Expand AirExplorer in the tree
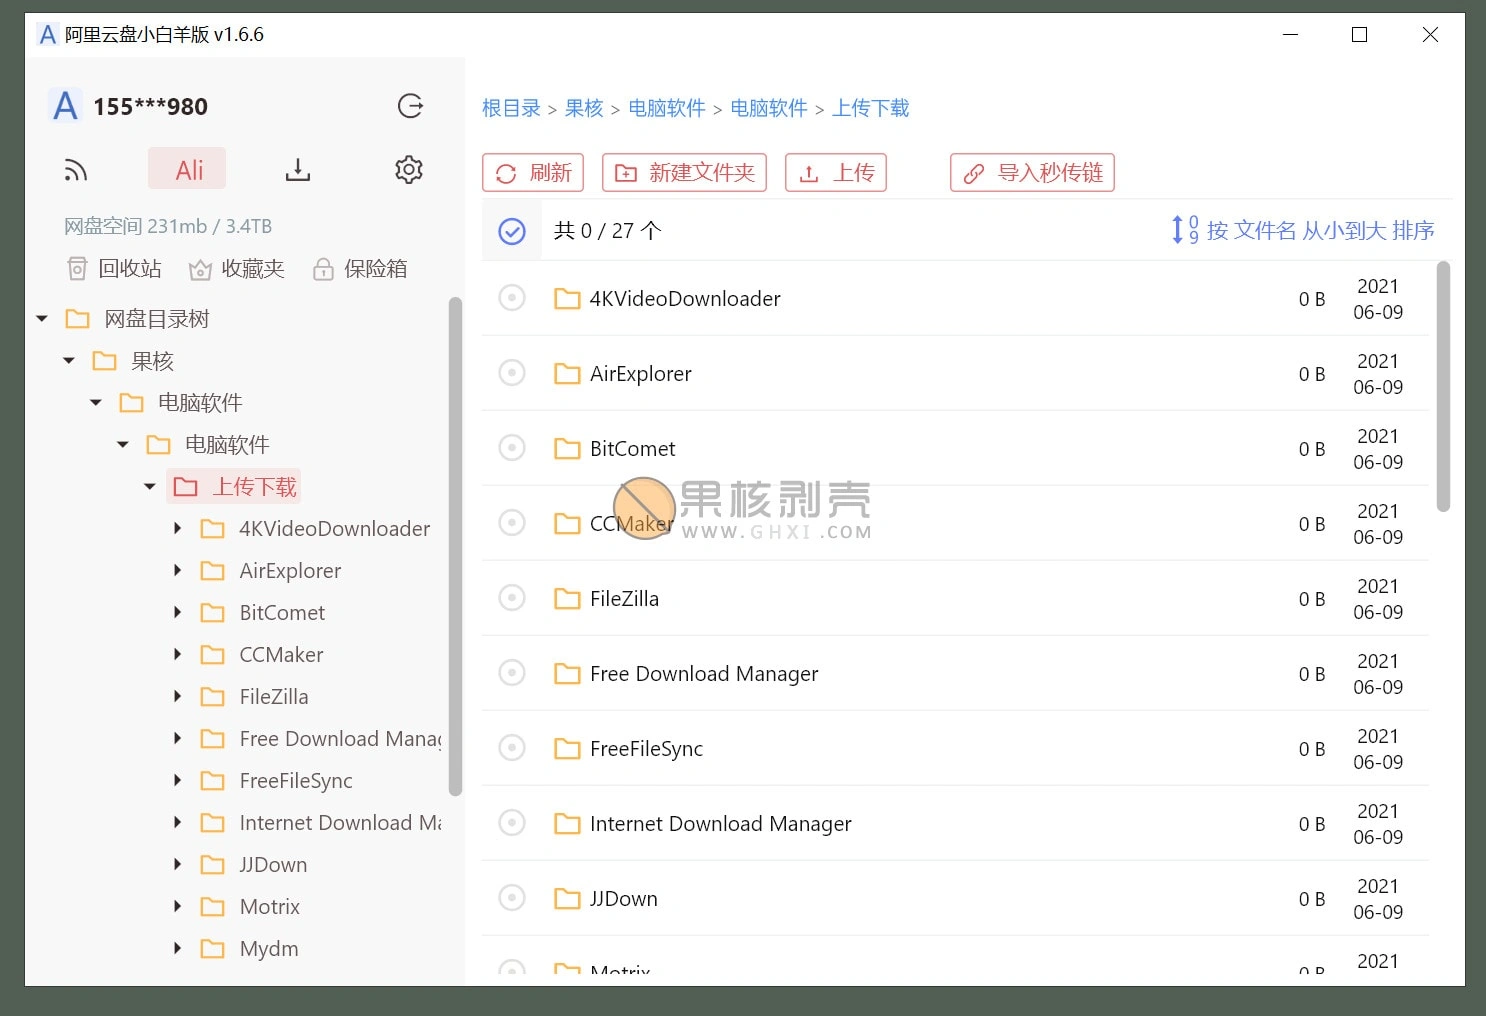The image size is (1486, 1016). pyautogui.click(x=177, y=570)
